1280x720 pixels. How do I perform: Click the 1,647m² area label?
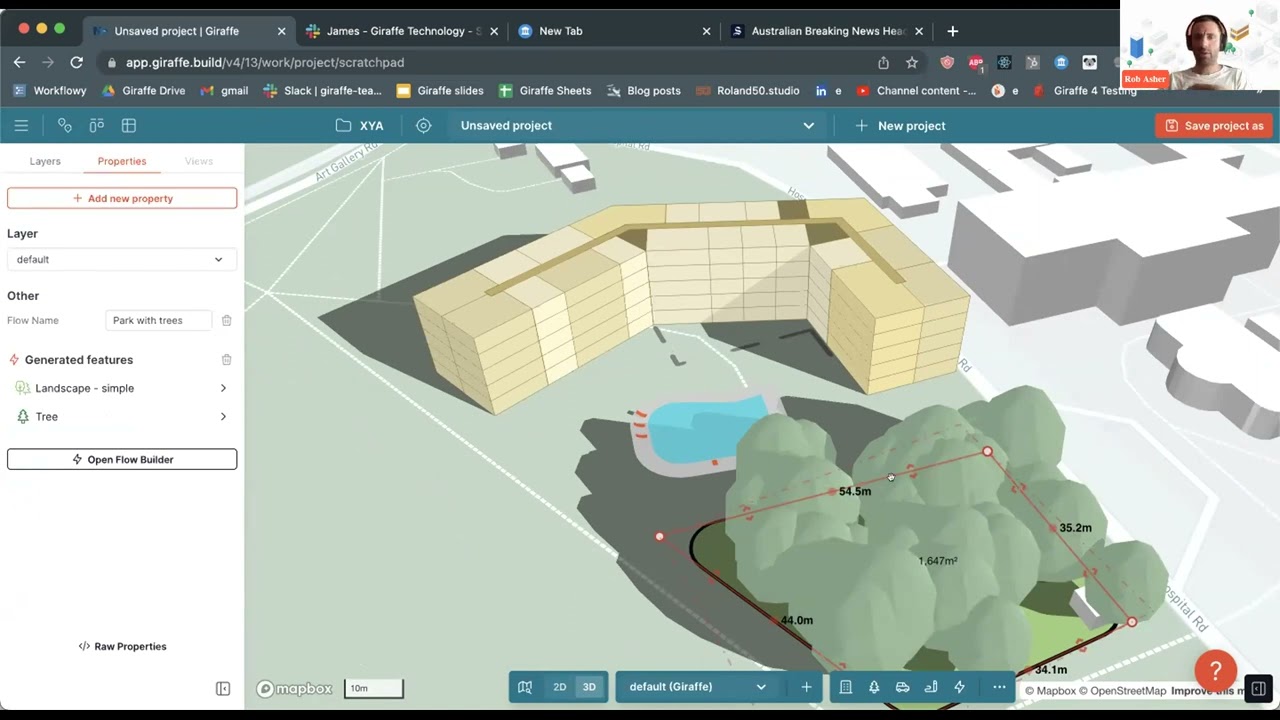pos(937,561)
